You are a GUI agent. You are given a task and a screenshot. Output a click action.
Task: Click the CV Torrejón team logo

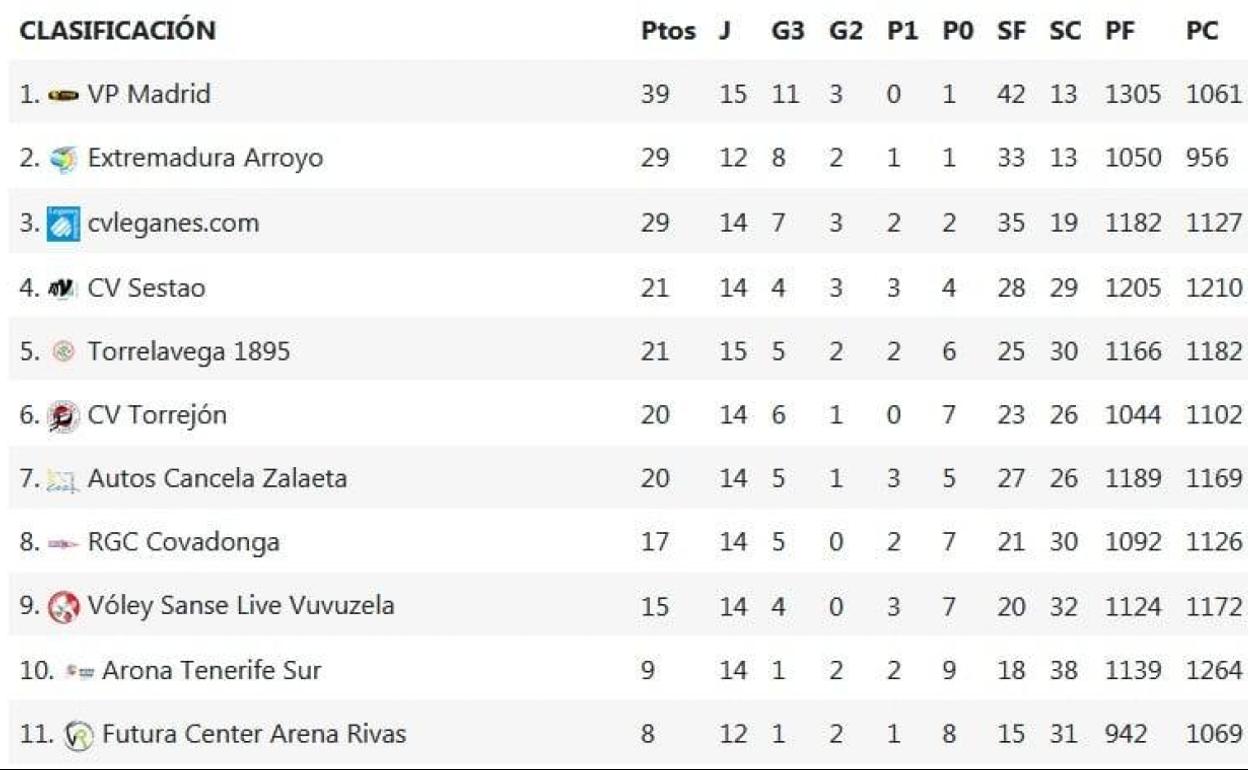pos(63,416)
